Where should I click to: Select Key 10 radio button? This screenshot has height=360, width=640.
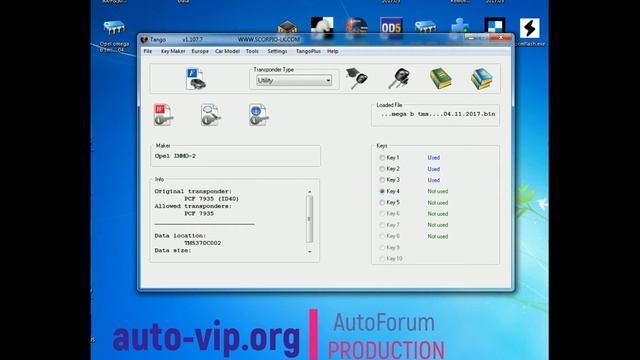pyautogui.click(x=382, y=259)
